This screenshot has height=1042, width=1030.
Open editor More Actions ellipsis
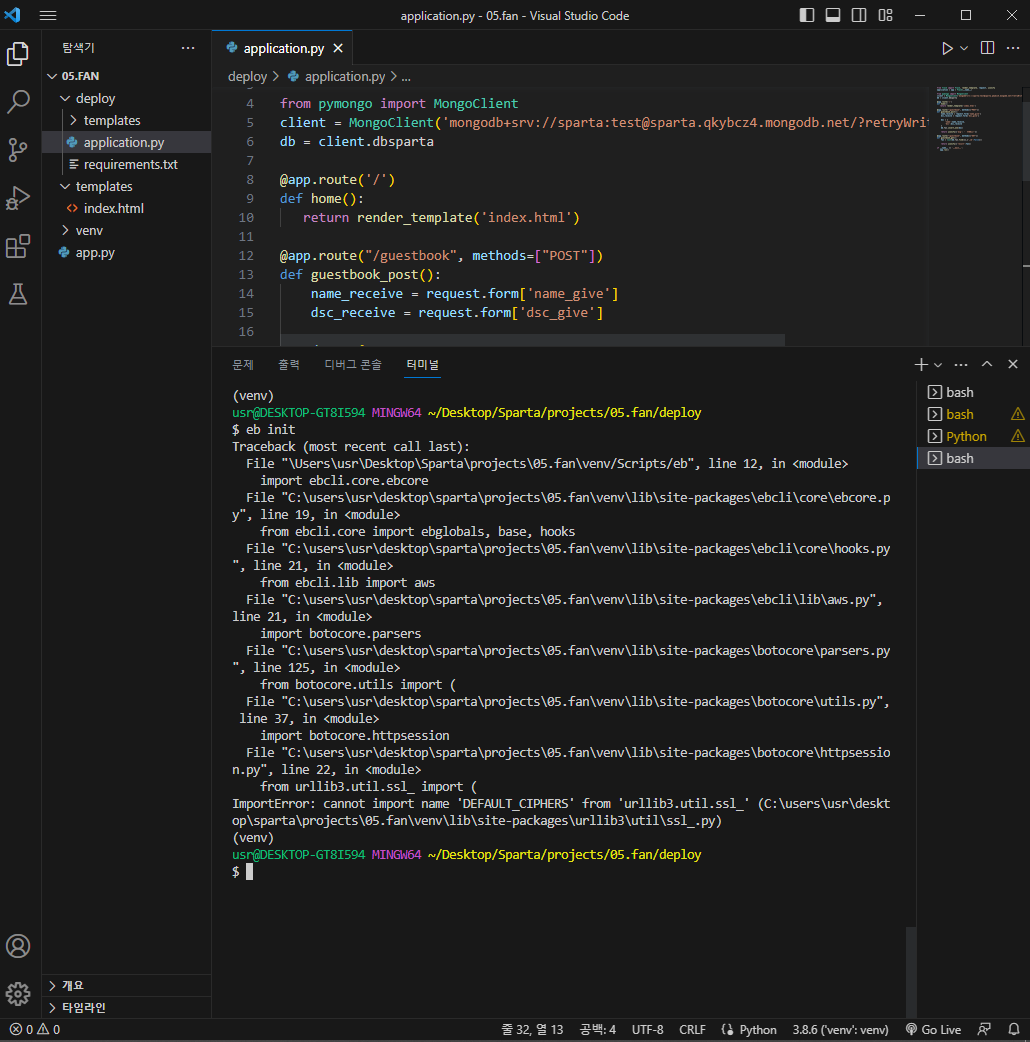coord(1013,48)
